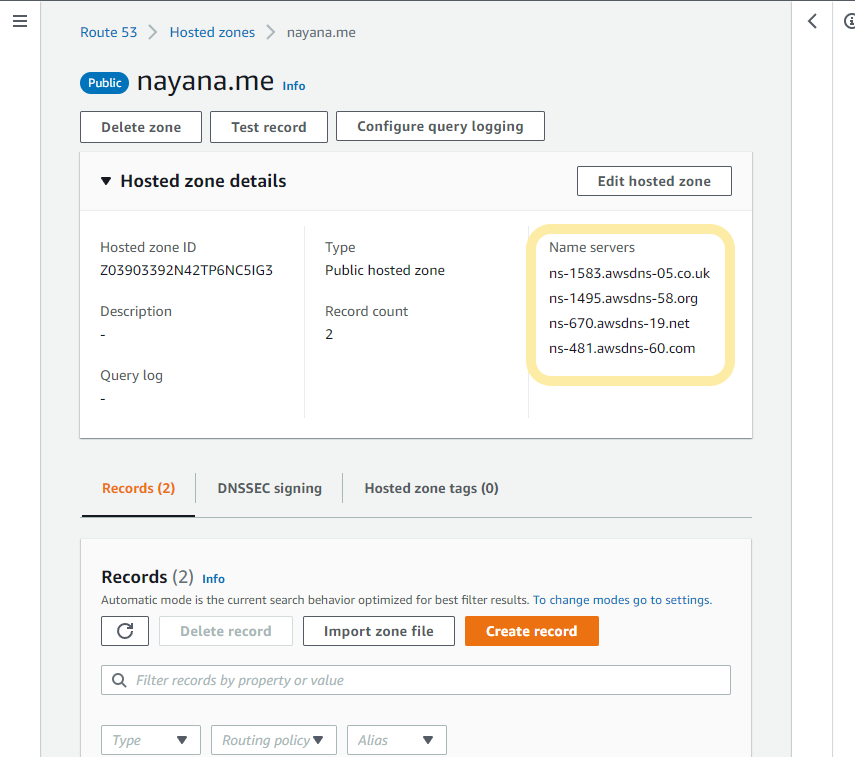Focus the Filter records search field
The height and width of the screenshot is (757, 855).
[x=416, y=680]
